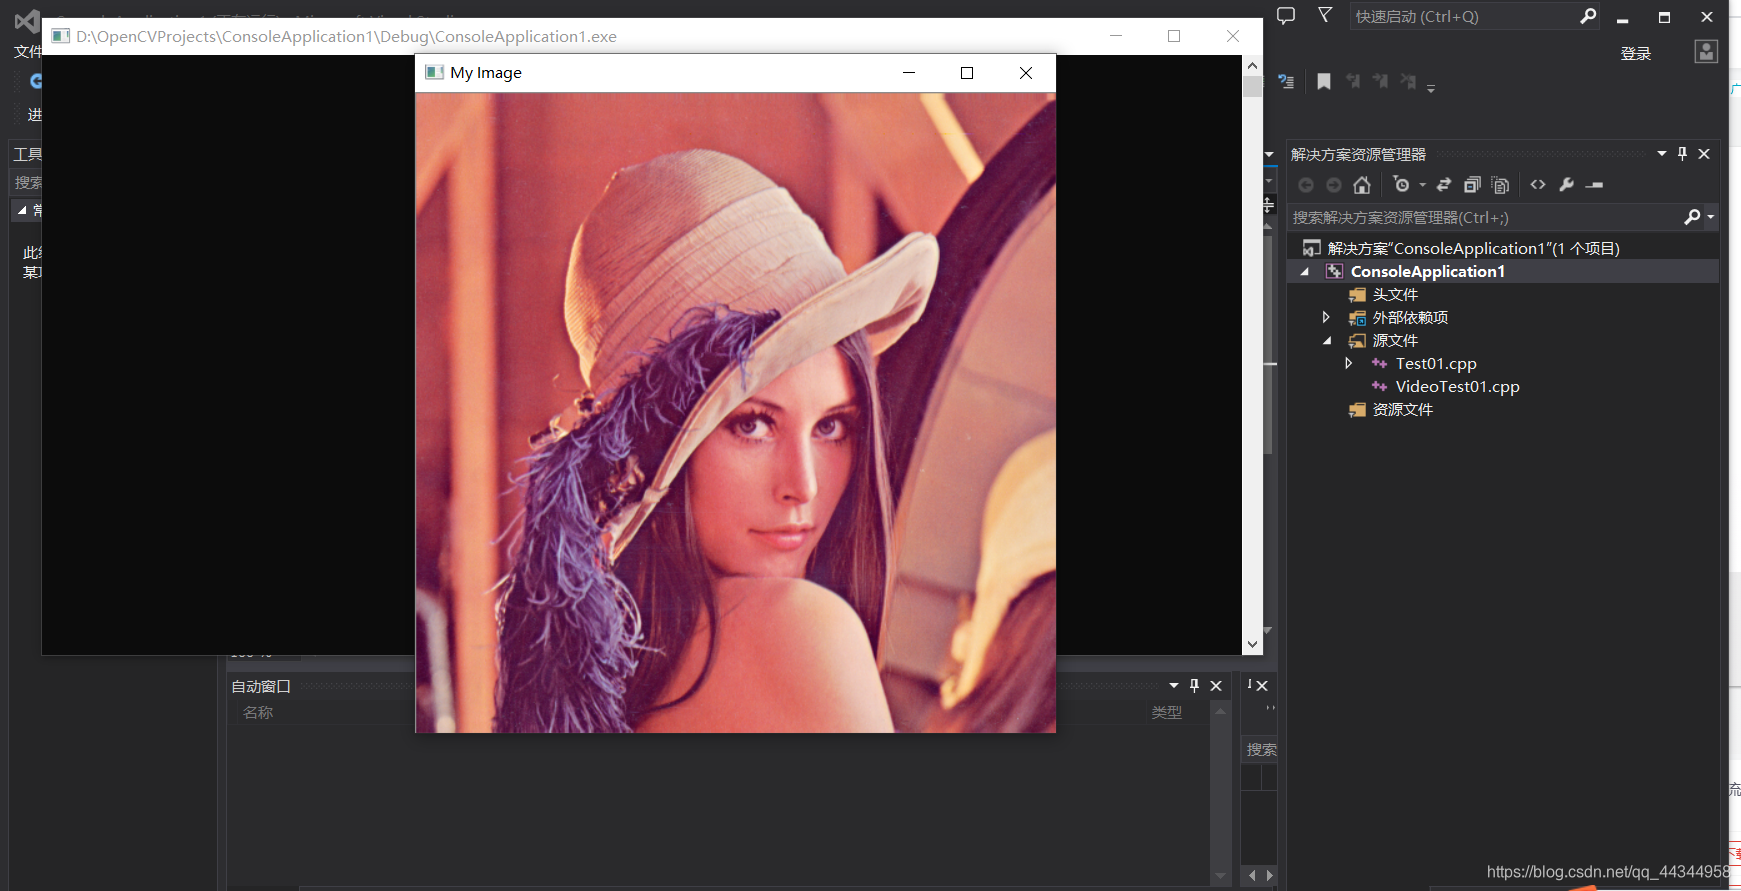Click the 类型 column header
Image resolution: width=1741 pixels, height=891 pixels.
[x=1167, y=712]
